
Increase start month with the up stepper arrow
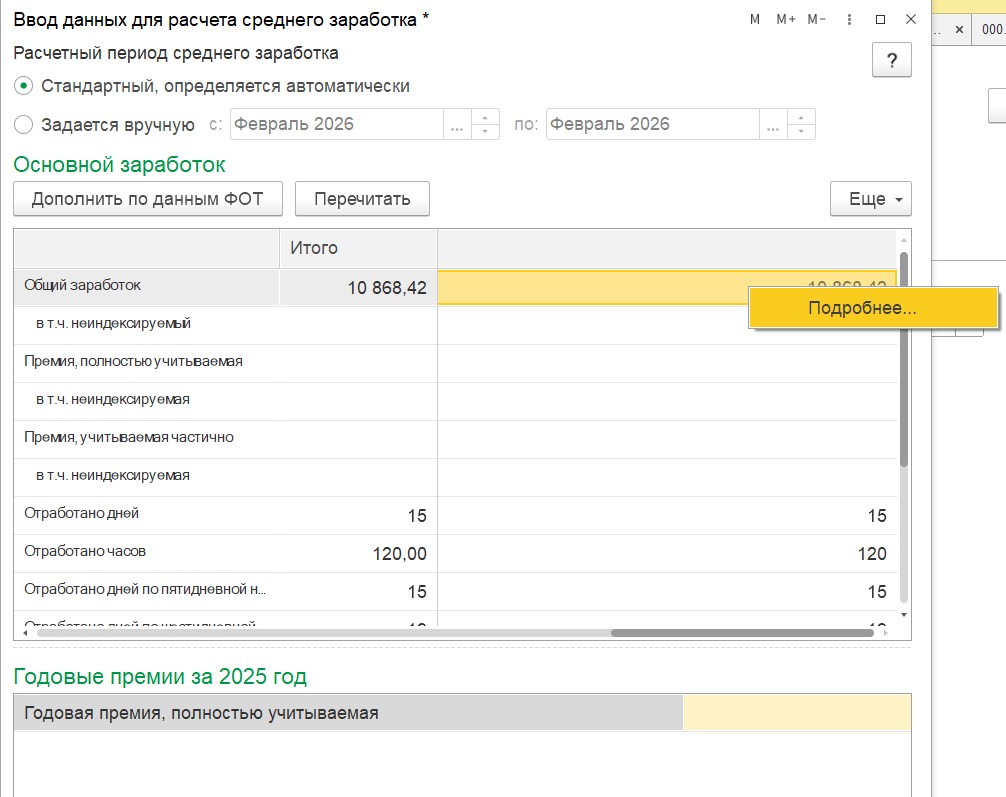[x=485, y=117]
